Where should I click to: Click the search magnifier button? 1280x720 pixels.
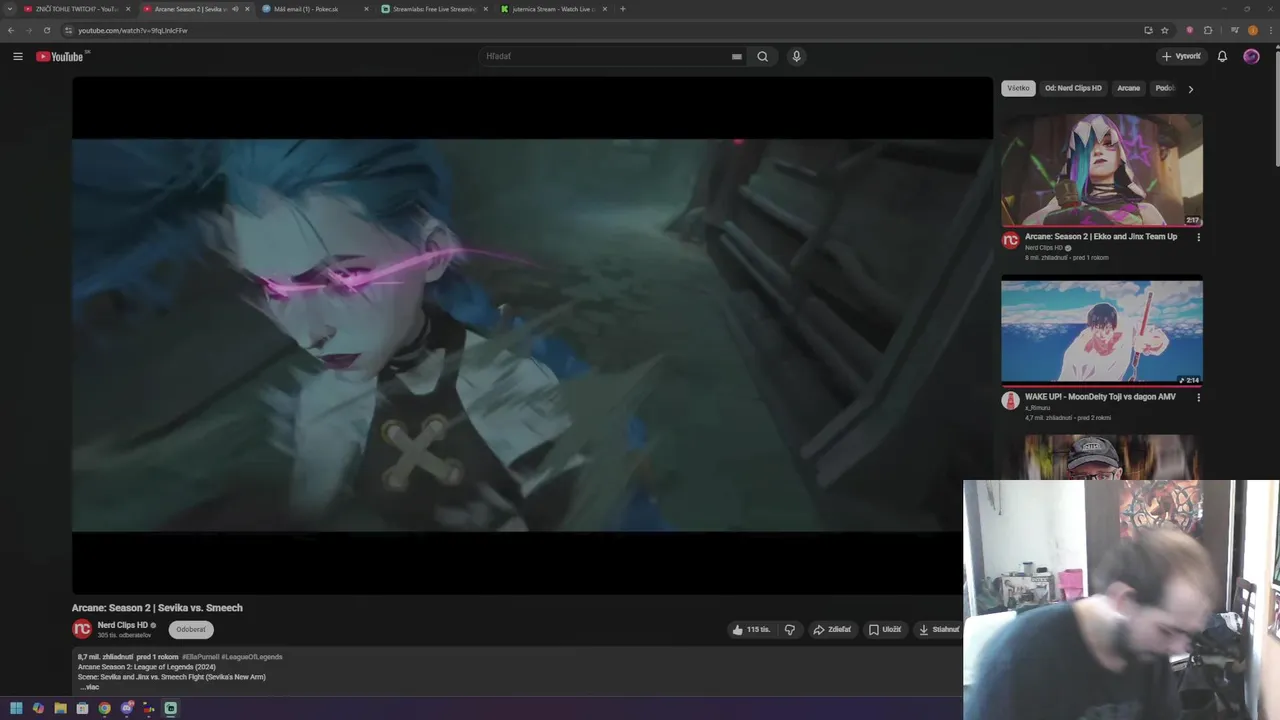[762, 56]
